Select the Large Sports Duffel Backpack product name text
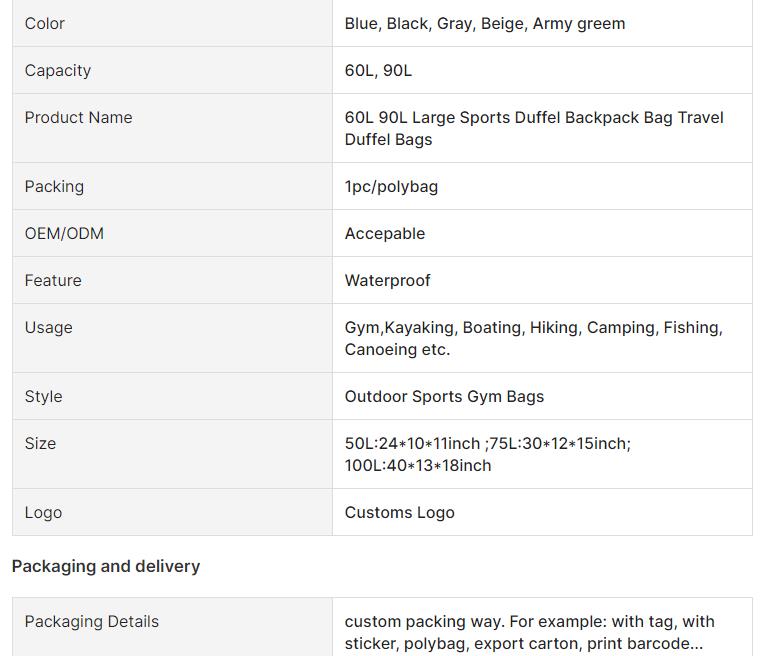Image resolution: width=766 pixels, height=656 pixels. [533, 128]
